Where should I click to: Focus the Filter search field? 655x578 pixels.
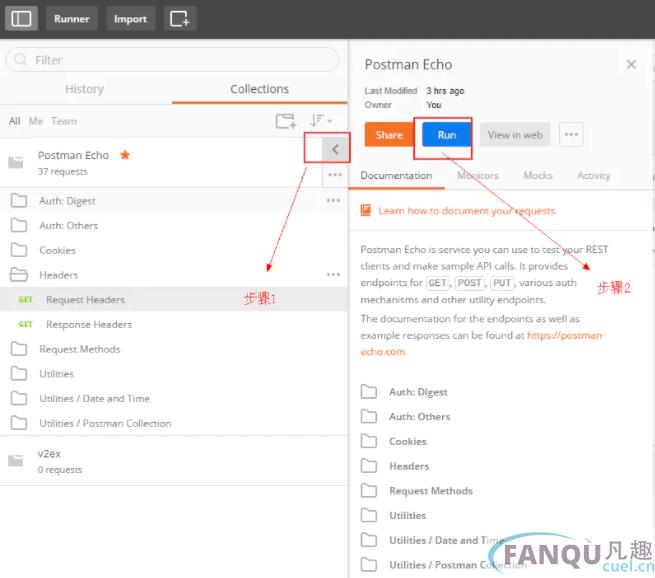coord(172,60)
